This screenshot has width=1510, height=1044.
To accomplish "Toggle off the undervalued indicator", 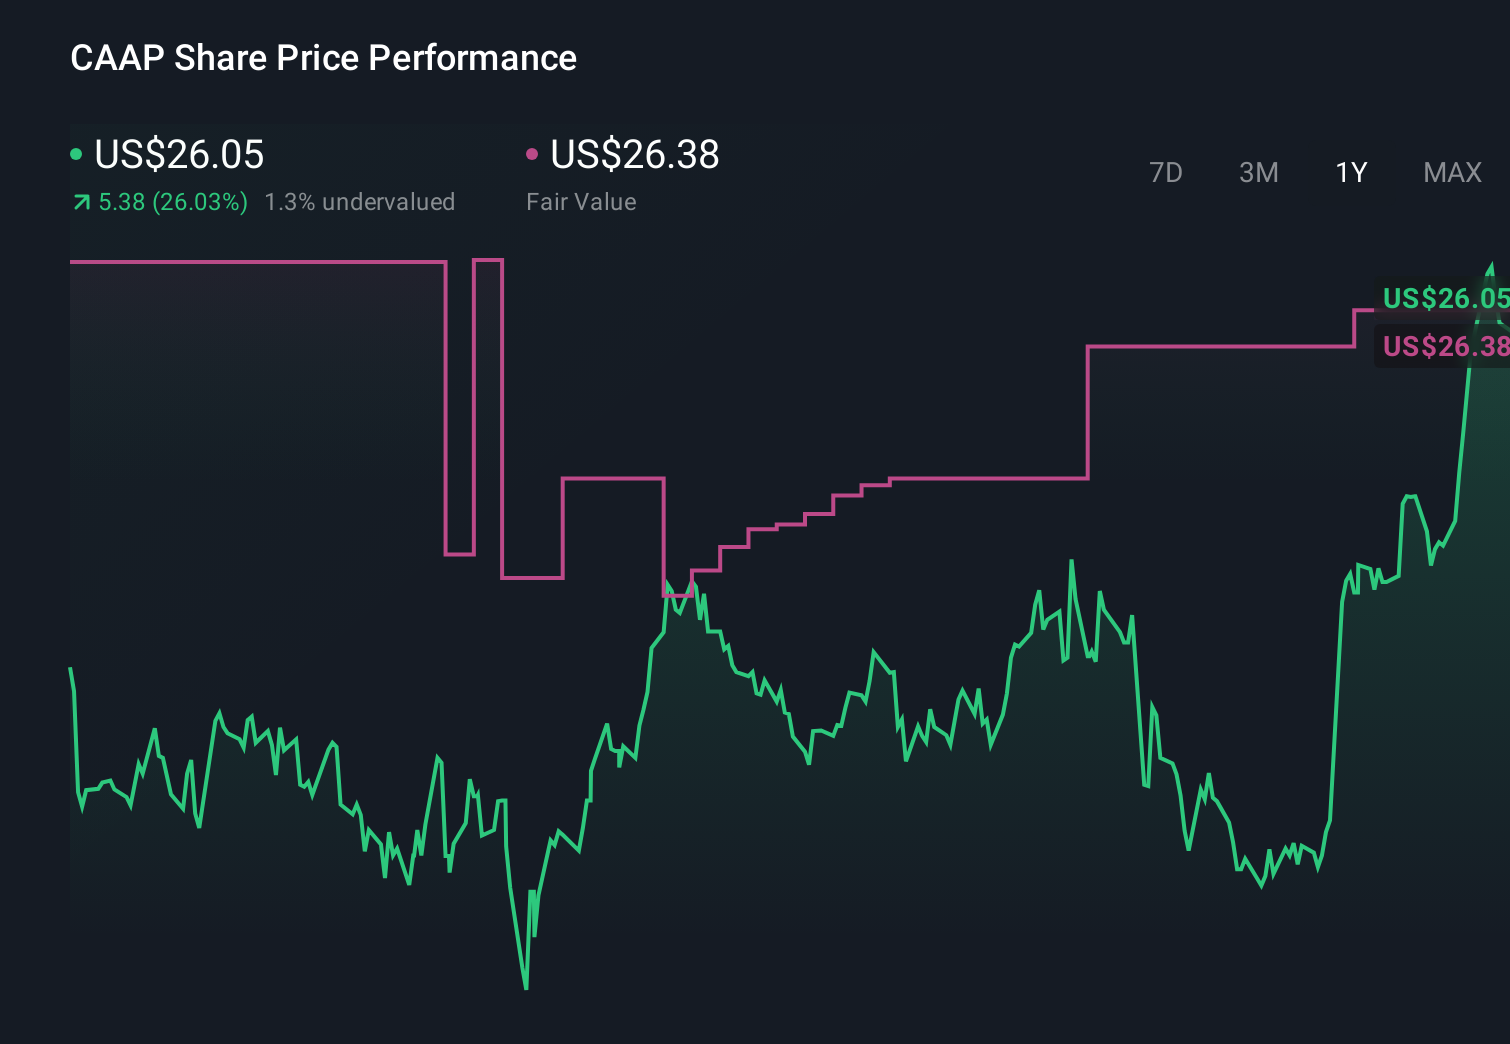I will pyautogui.click(x=360, y=201).
